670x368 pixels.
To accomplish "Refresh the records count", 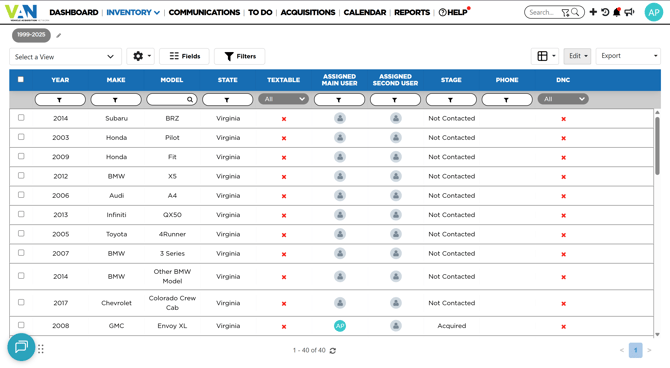I will click(x=333, y=350).
